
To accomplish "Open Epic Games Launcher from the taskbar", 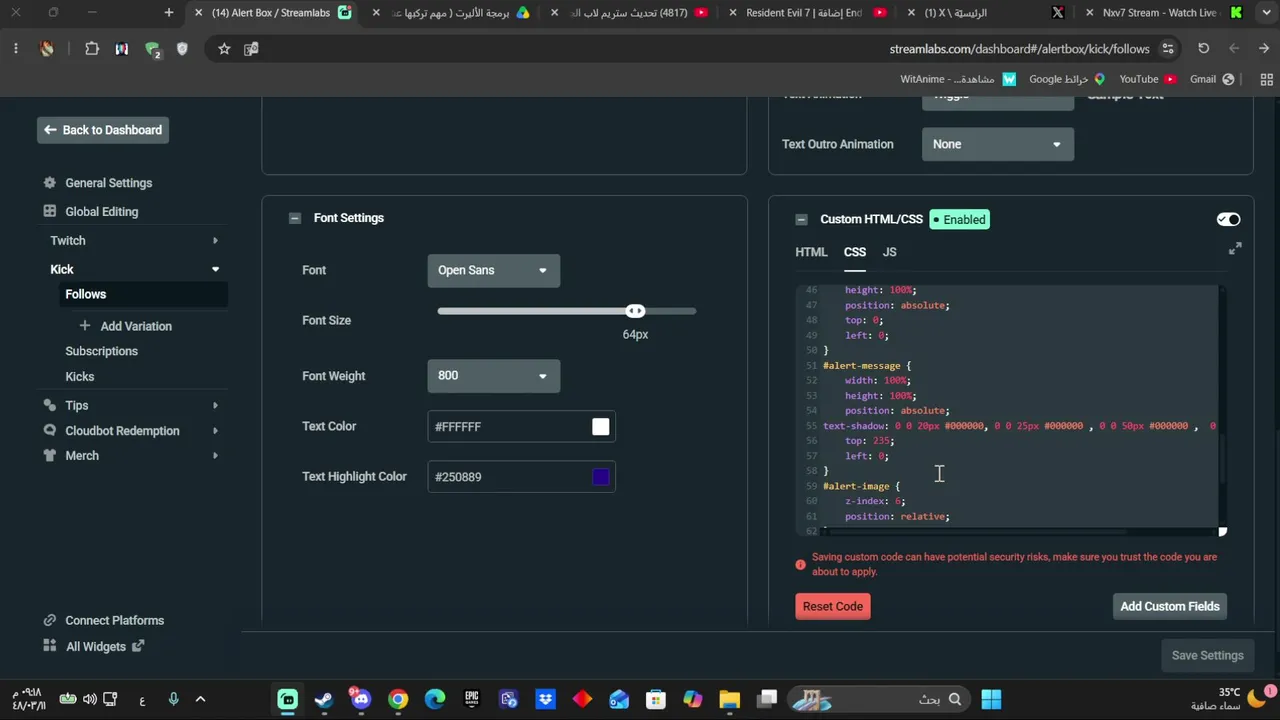I will 472,699.
